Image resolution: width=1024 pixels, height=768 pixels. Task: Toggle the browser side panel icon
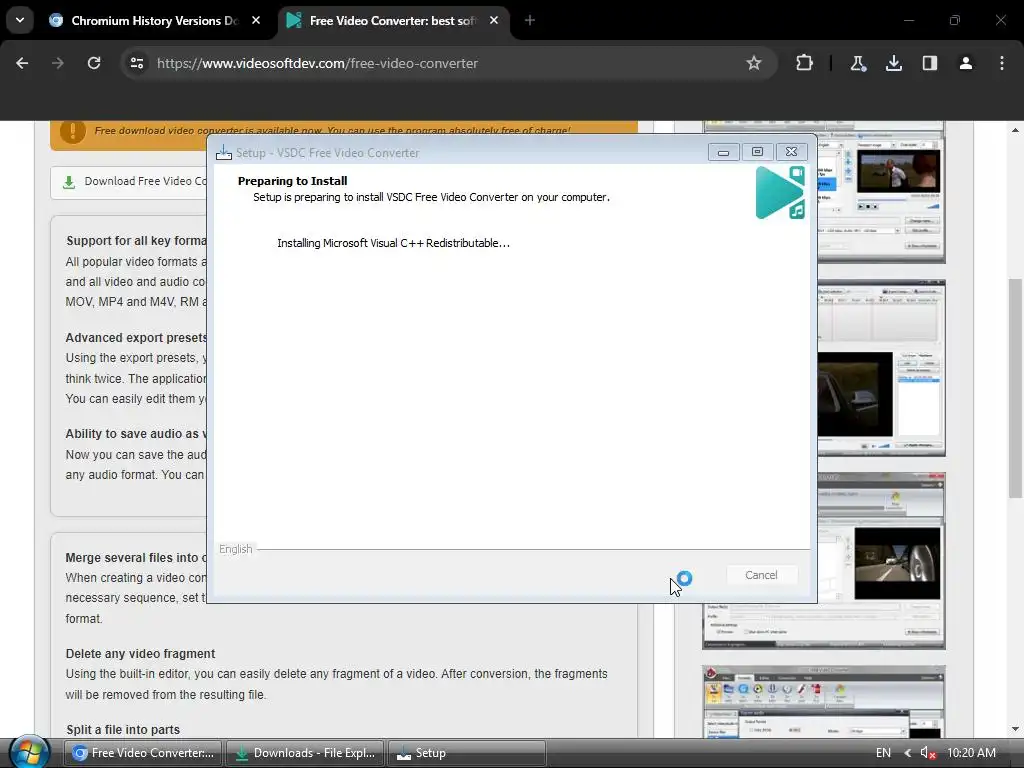pos(929,63)
